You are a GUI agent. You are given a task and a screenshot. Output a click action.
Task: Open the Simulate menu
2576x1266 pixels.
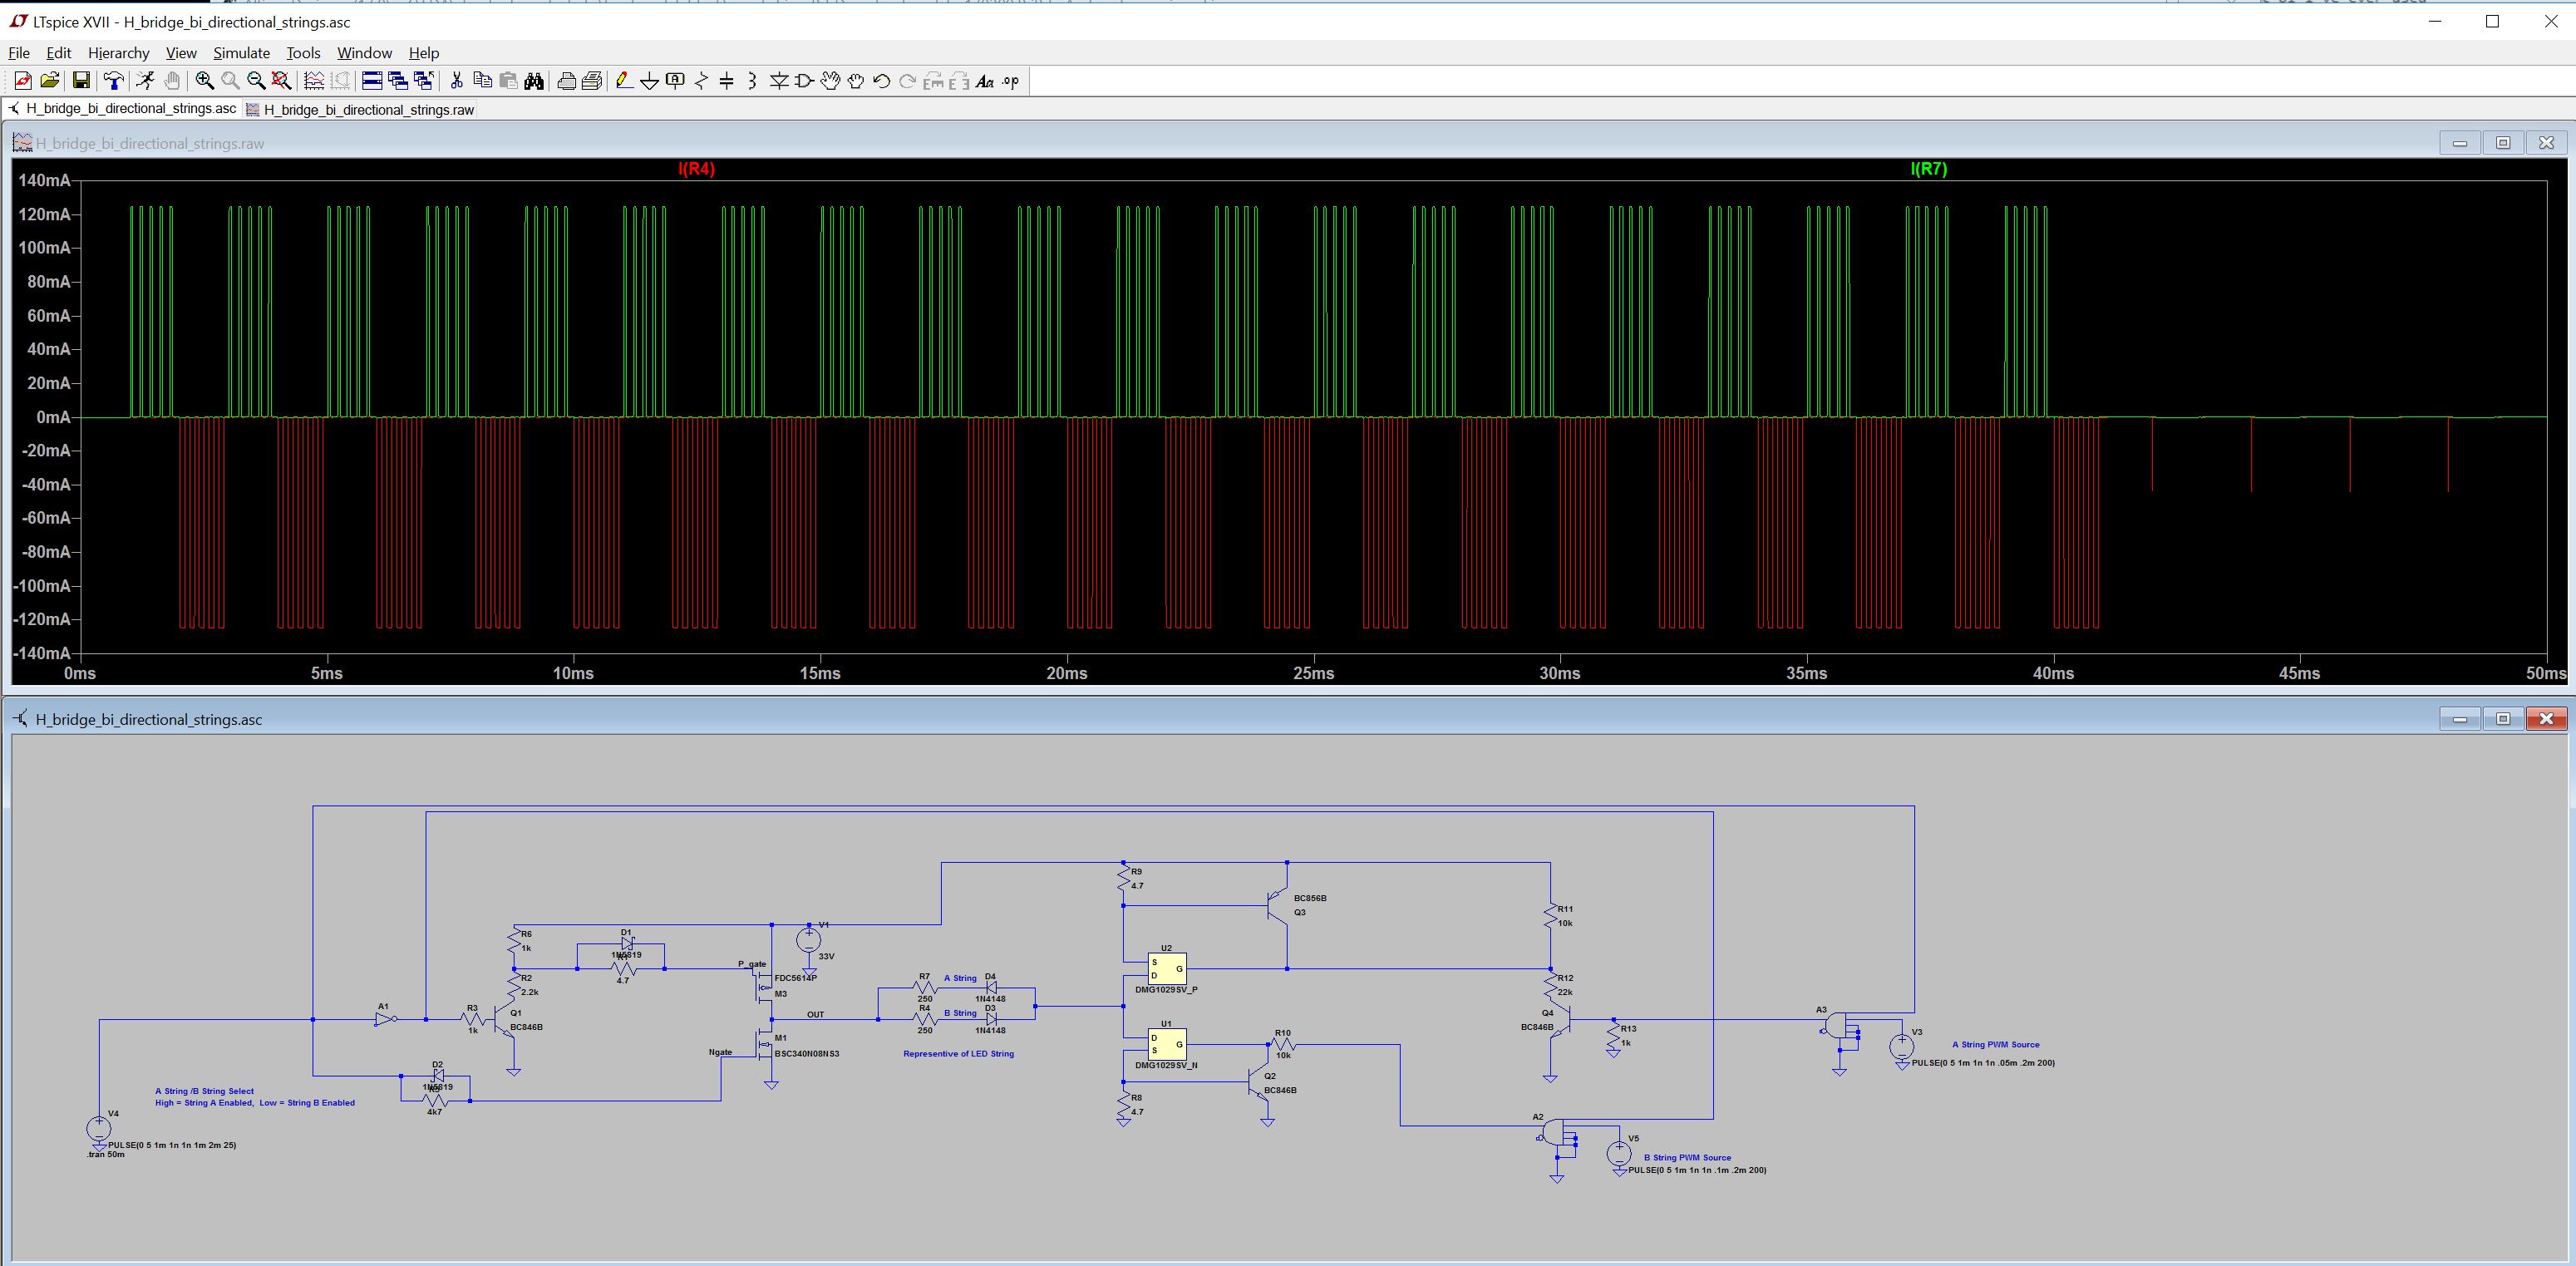tap(241, 53)
